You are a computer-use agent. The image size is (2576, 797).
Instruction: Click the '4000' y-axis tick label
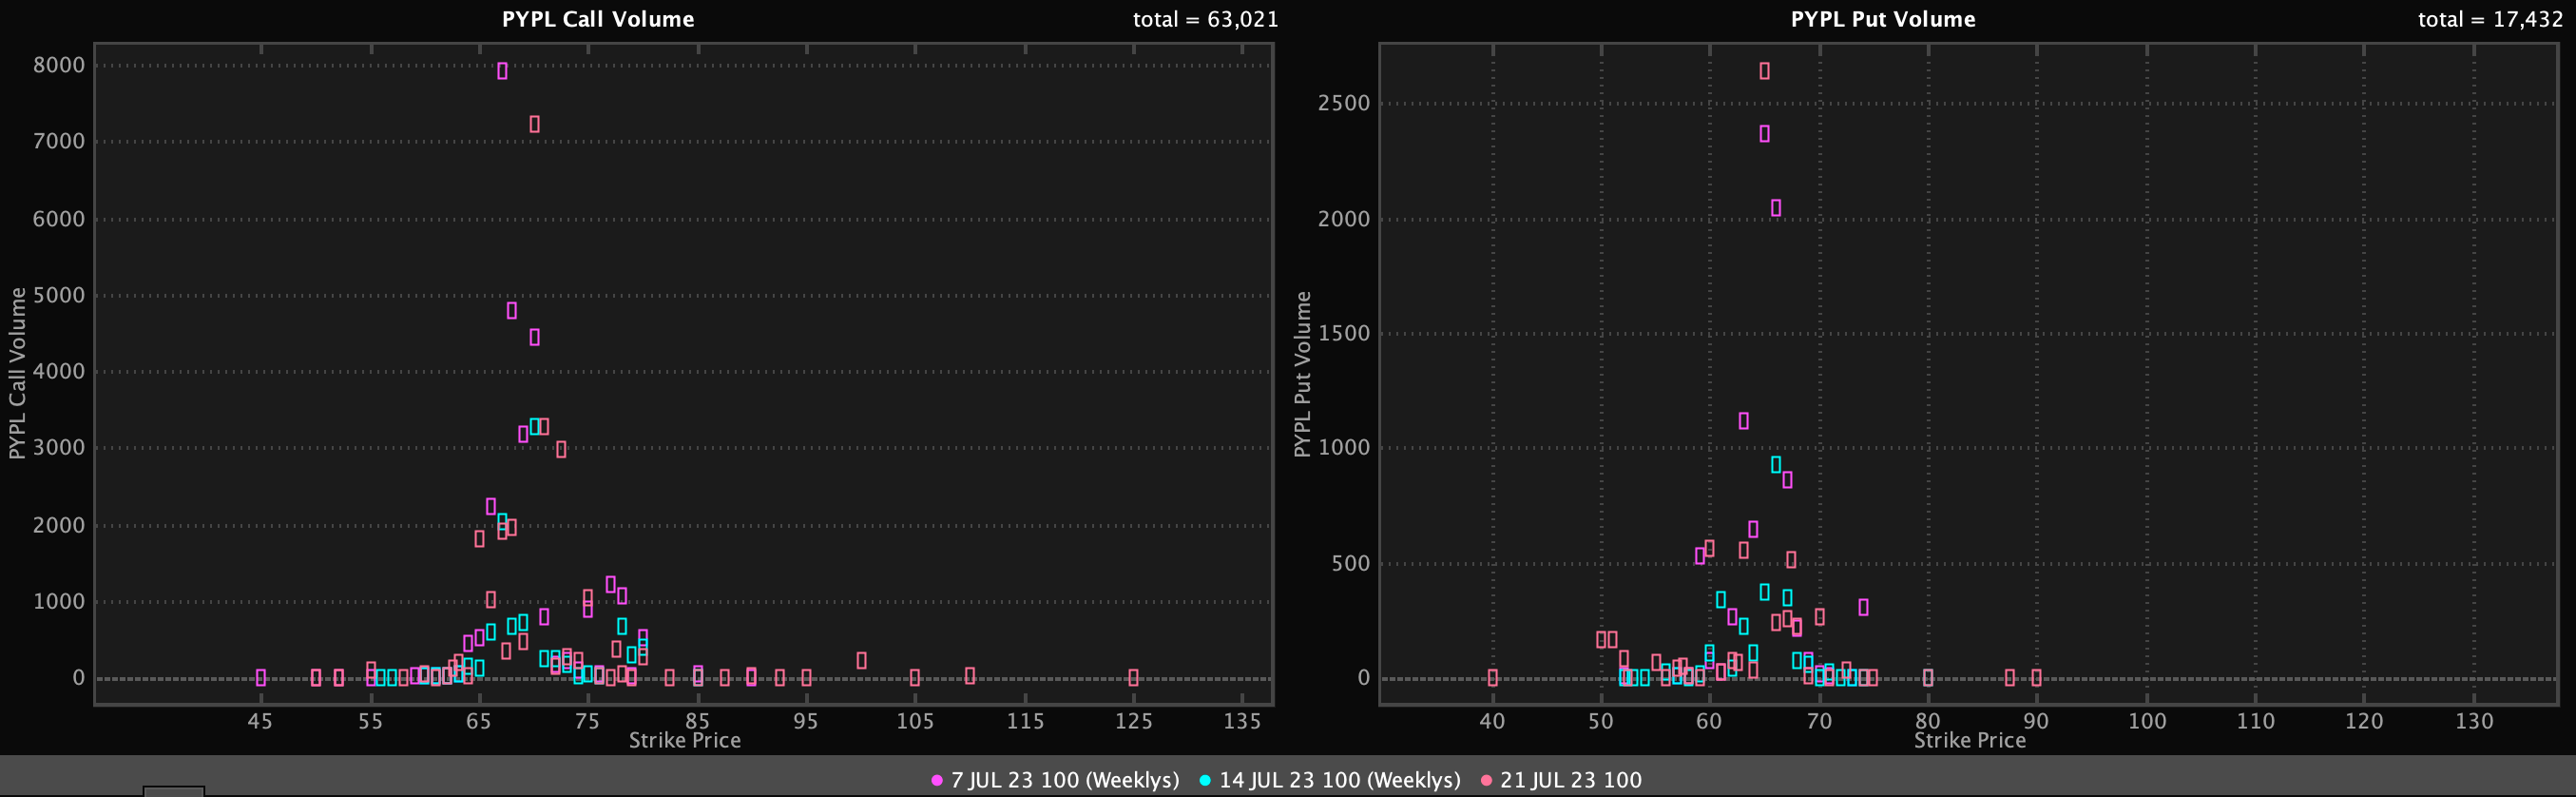click(x=59, y=371)
